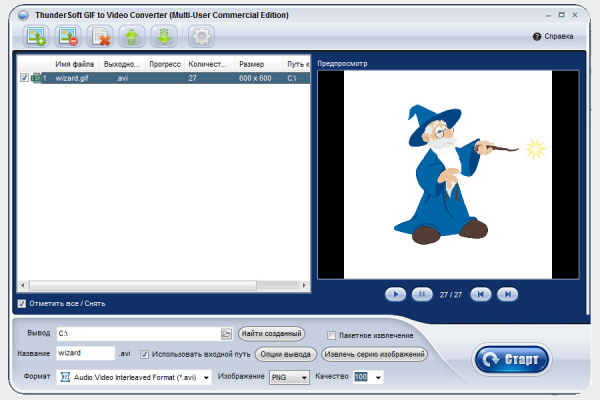Go to next frame in preview
Image resolution: width=600 pixels, height=400 pixels.
507,294
